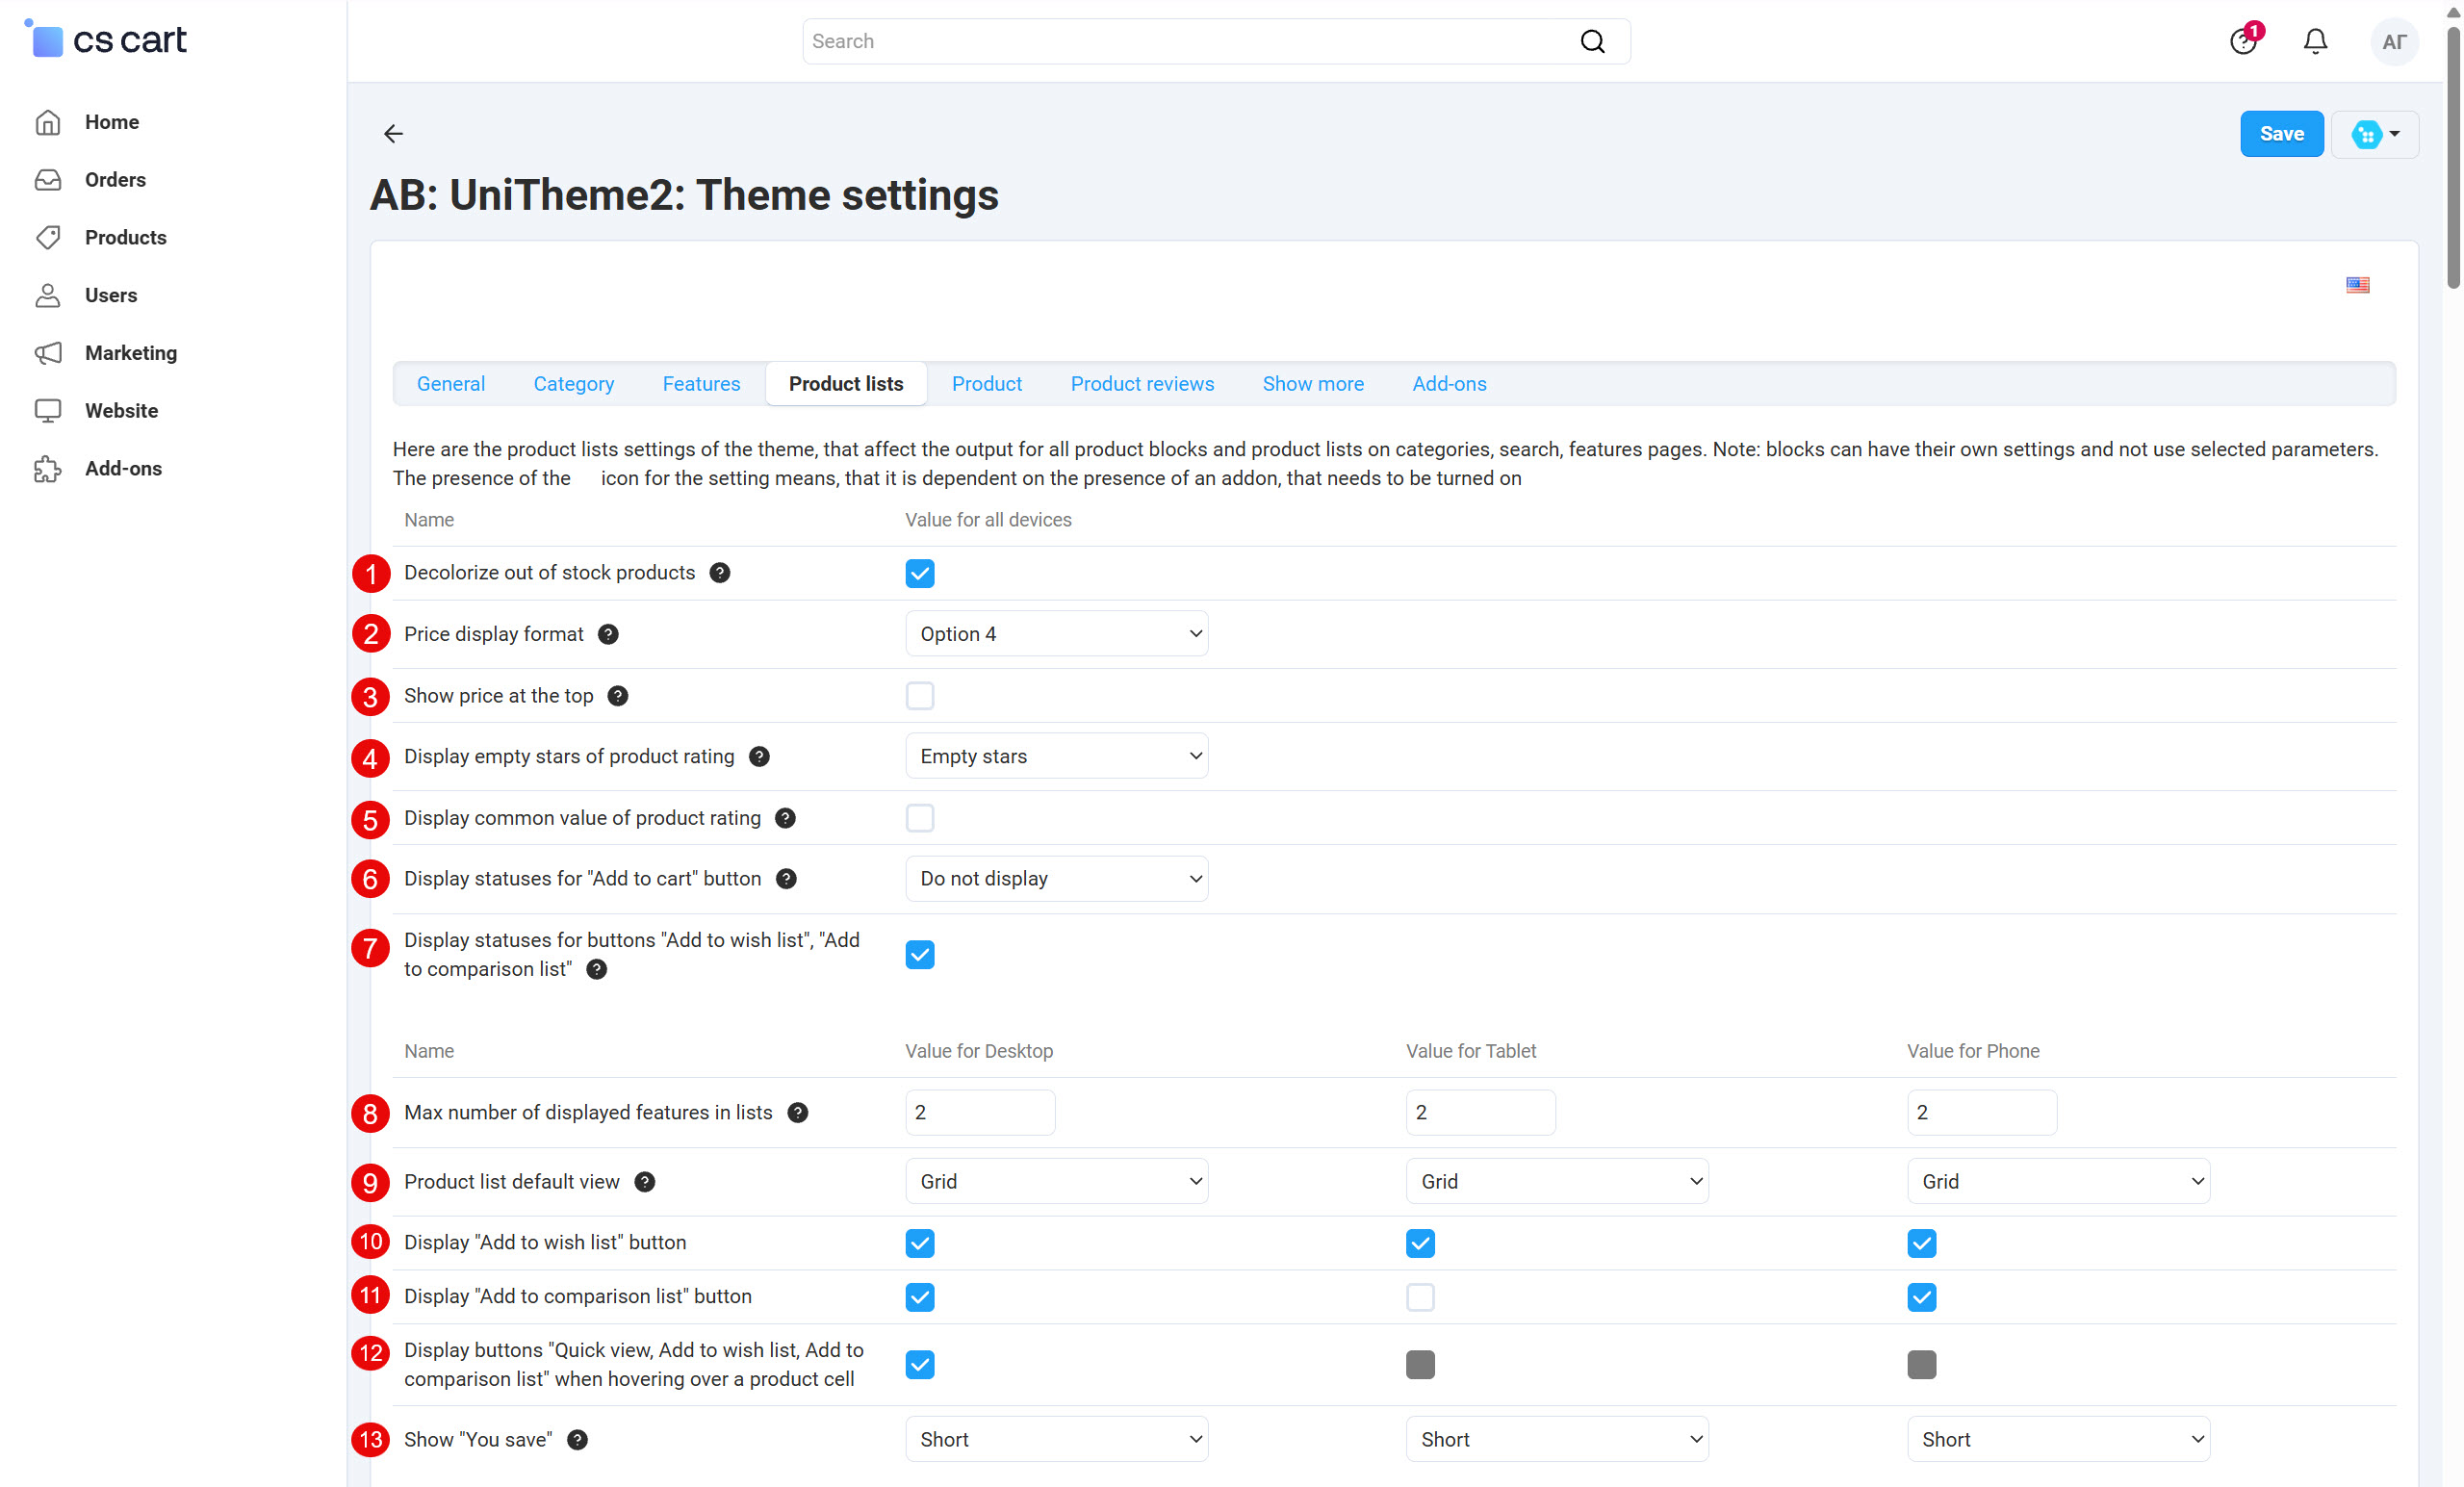Image resolution: width=2464 pixels, height=1487 pixels.
Task: Switch to the Product tab
Action: pos(986,384)
